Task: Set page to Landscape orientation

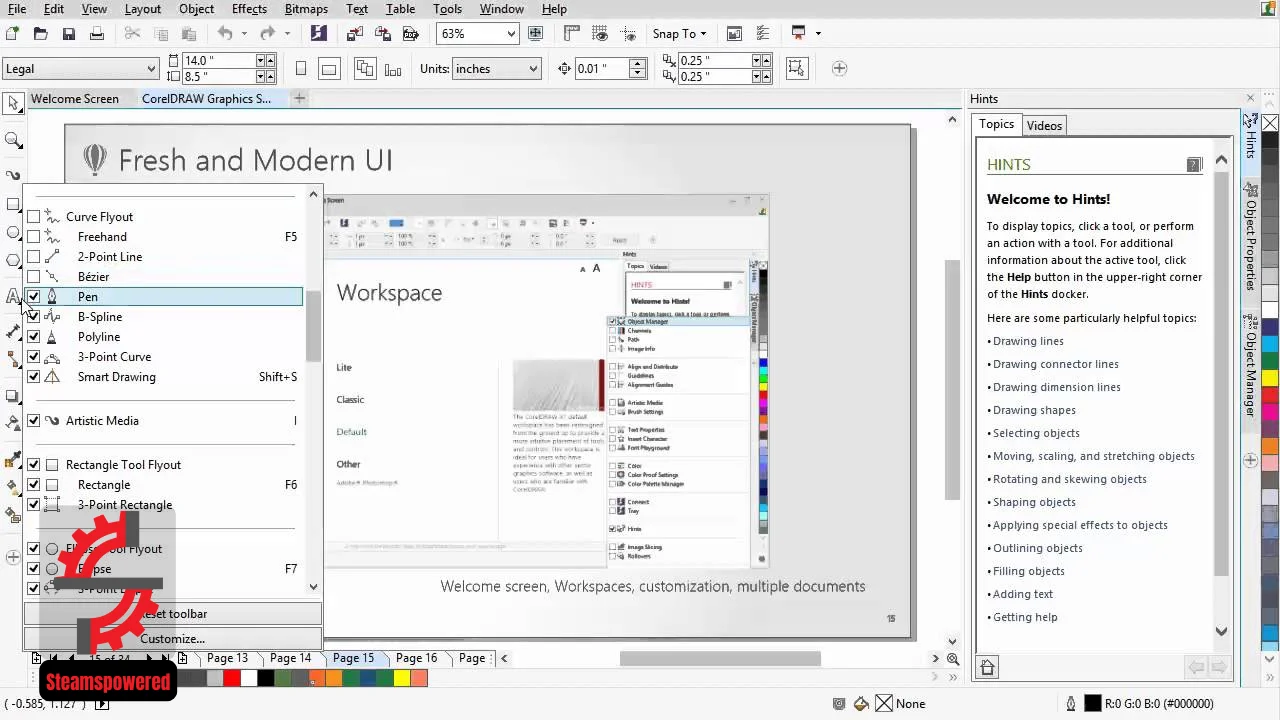Action: pos(329,69)
